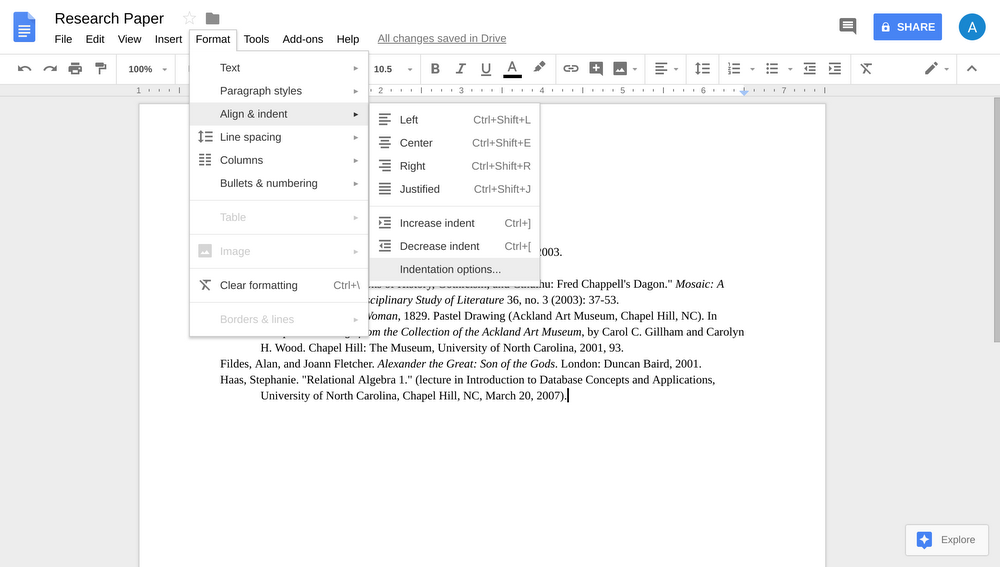Expand the Text submenu
1000x567 pixels.
279,68
